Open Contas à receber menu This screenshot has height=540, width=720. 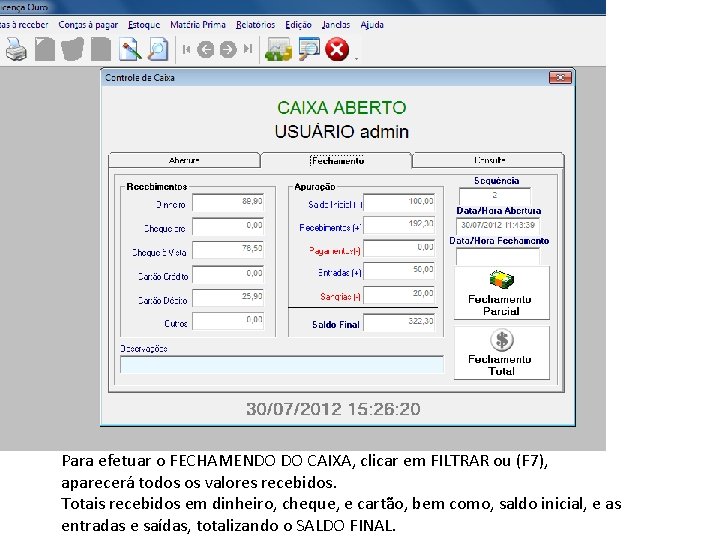coord(24,25)
